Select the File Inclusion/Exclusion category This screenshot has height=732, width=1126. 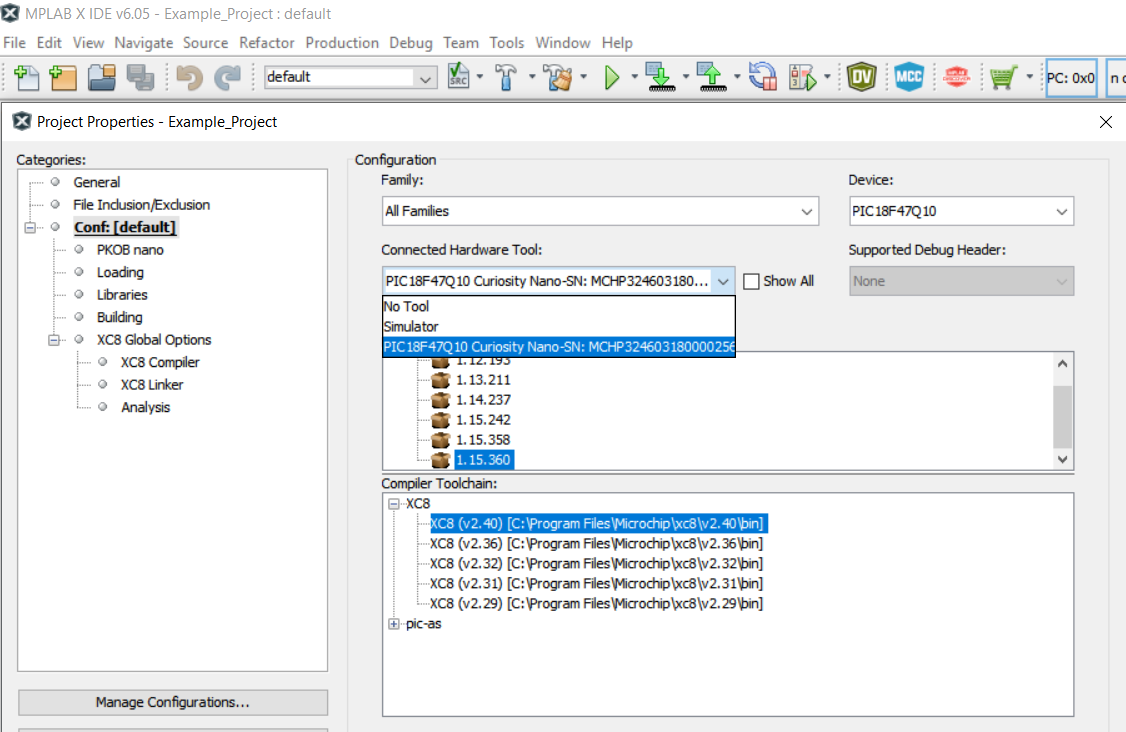click(141, 205)
